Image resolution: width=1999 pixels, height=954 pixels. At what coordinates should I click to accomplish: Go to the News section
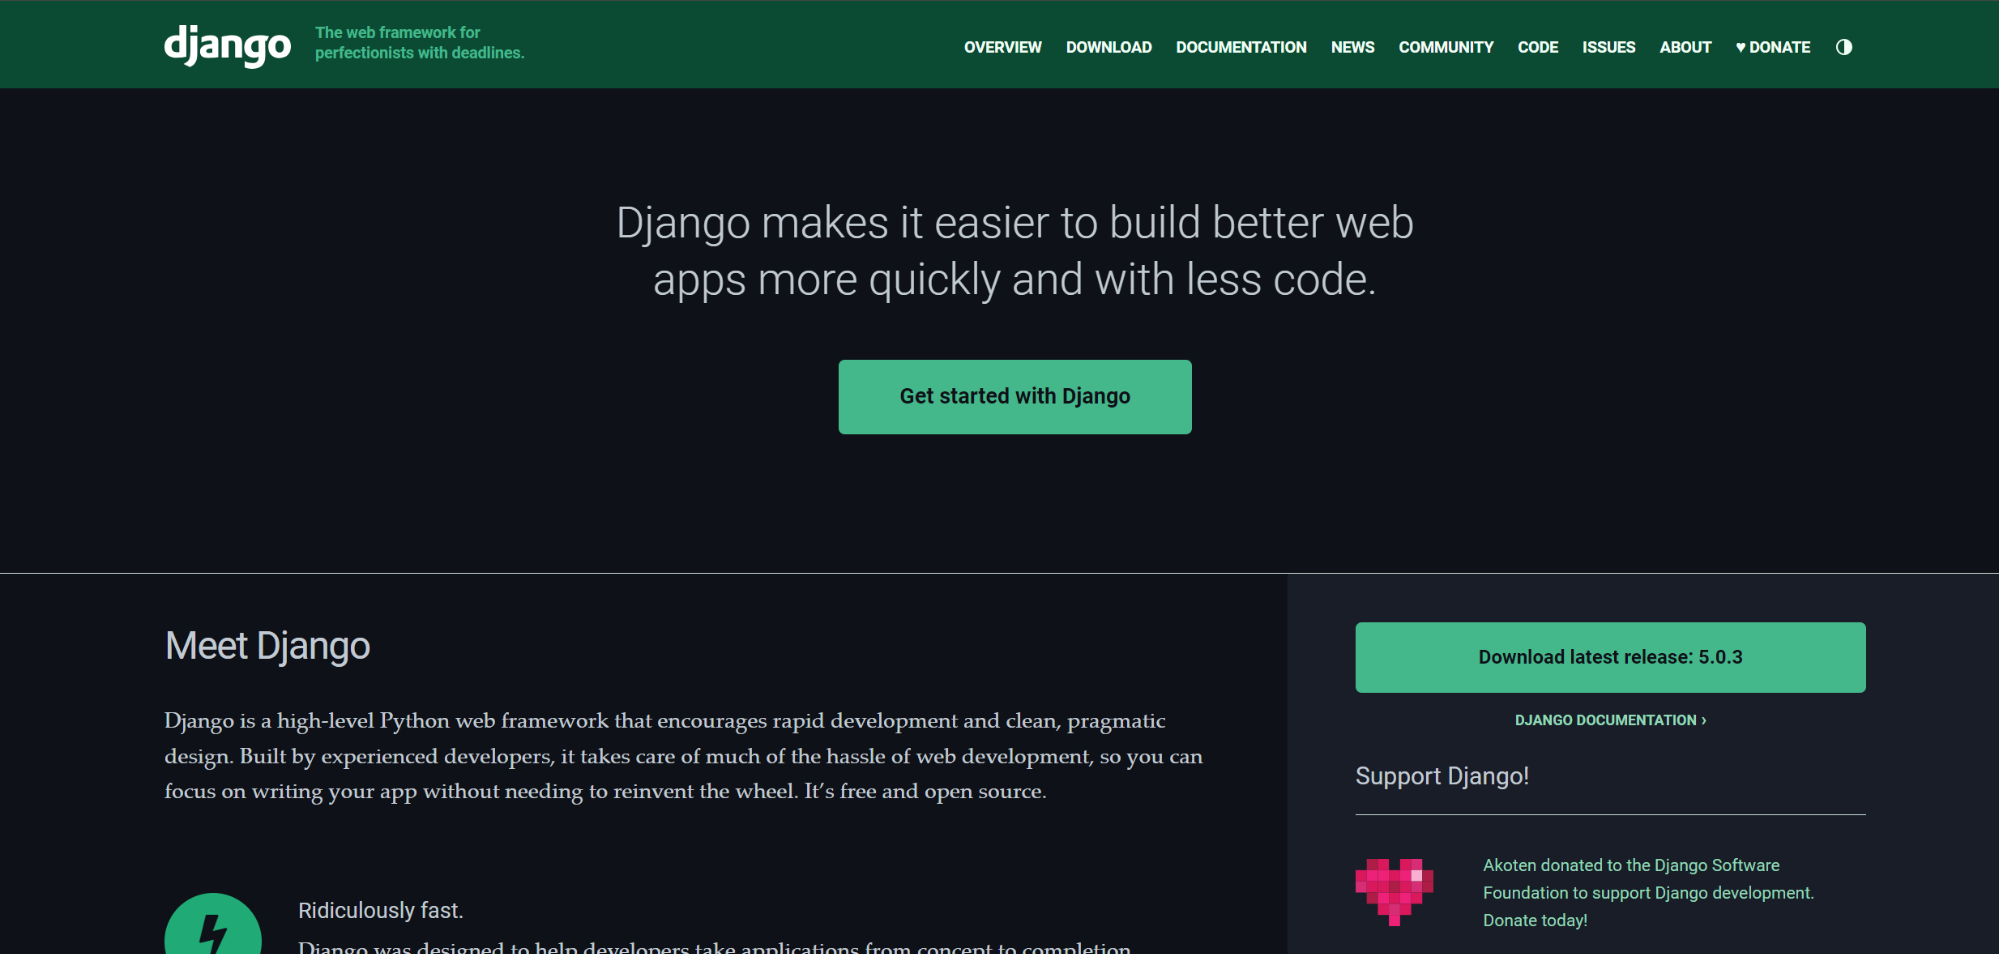click(1352, 47)
